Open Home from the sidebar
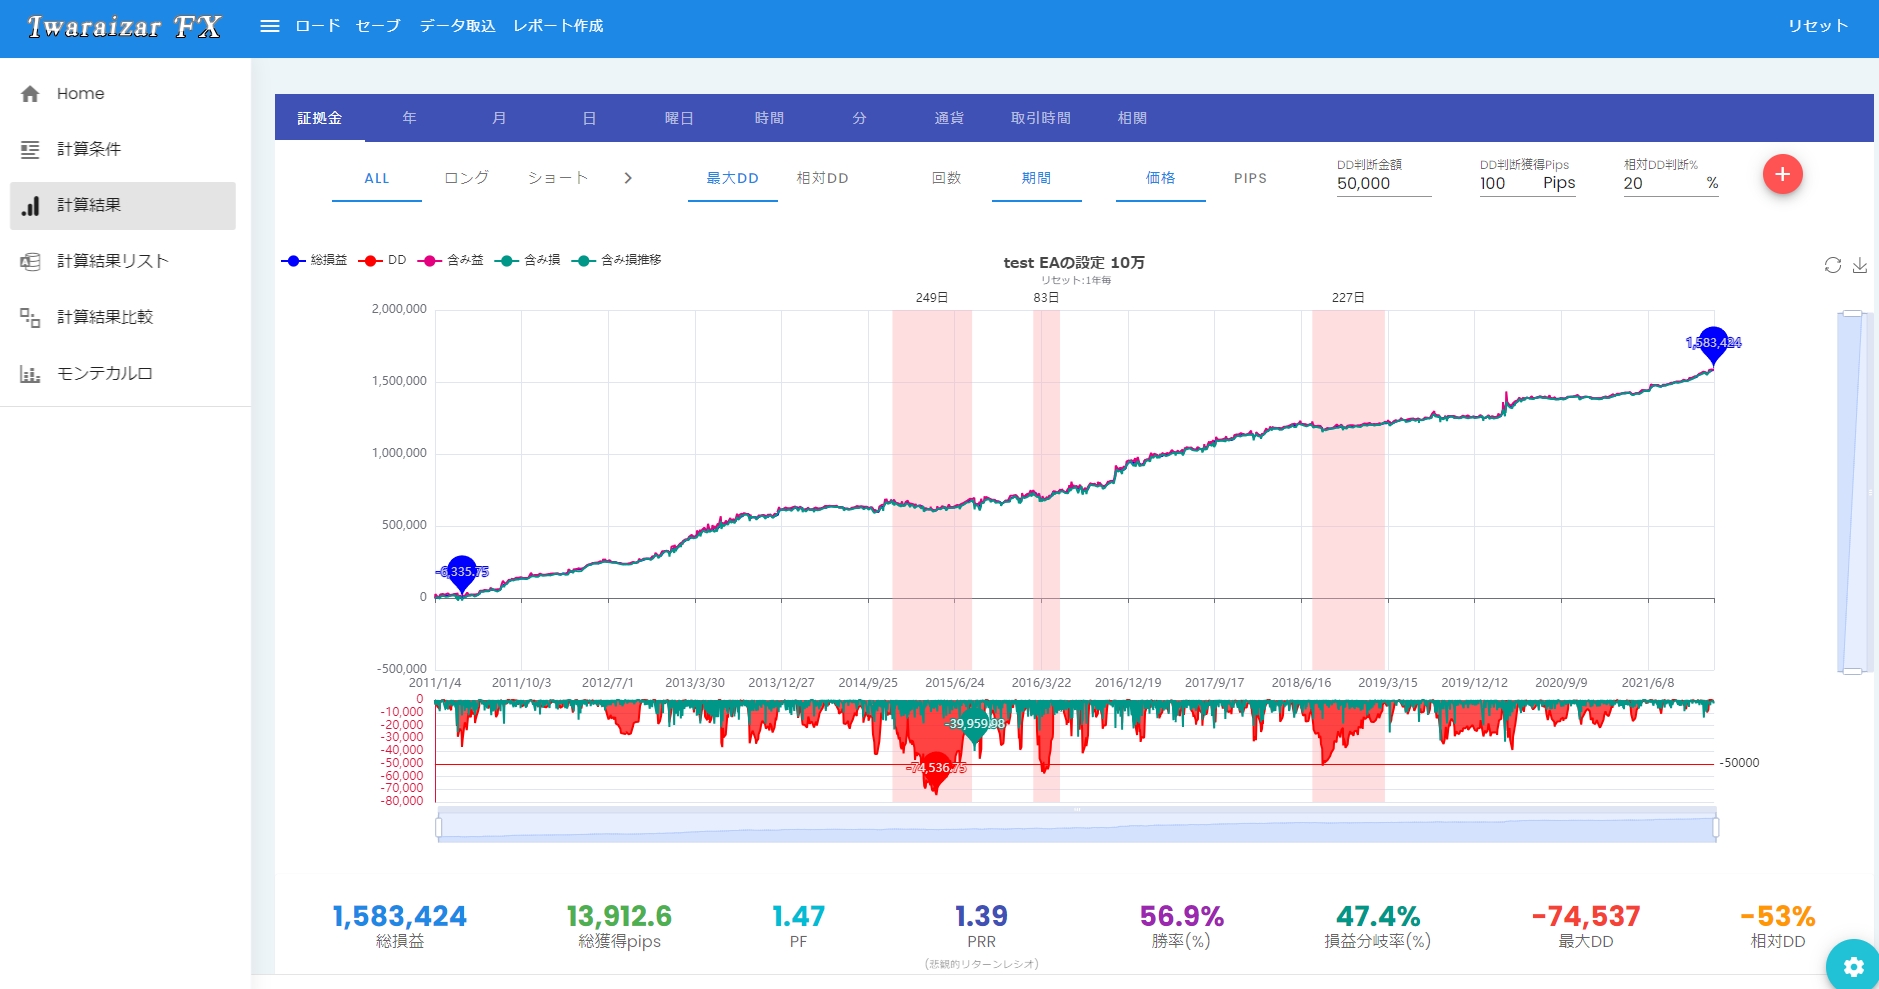Viewport: 1879px width, 989px height. click(x=80, y=94)
